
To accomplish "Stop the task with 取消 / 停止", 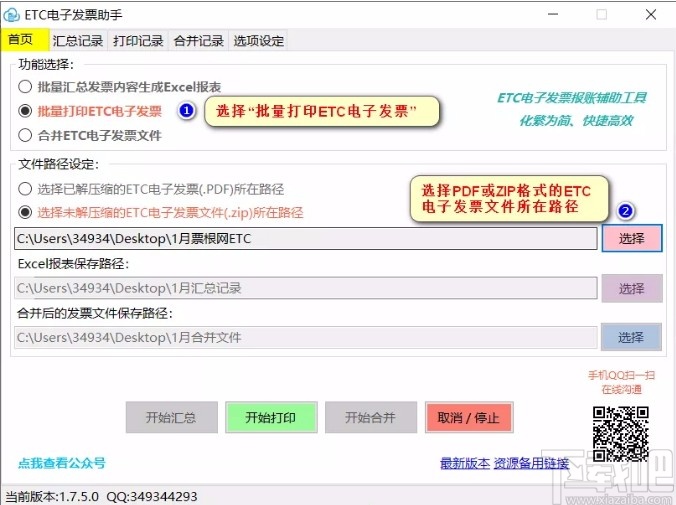I will [x=469, y=417].
